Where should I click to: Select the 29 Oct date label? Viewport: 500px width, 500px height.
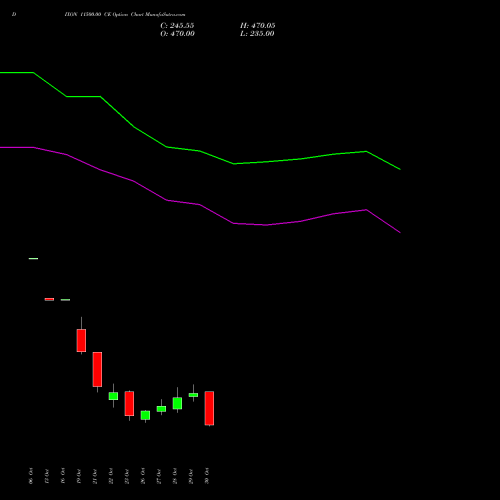click(x=191, y=476)
